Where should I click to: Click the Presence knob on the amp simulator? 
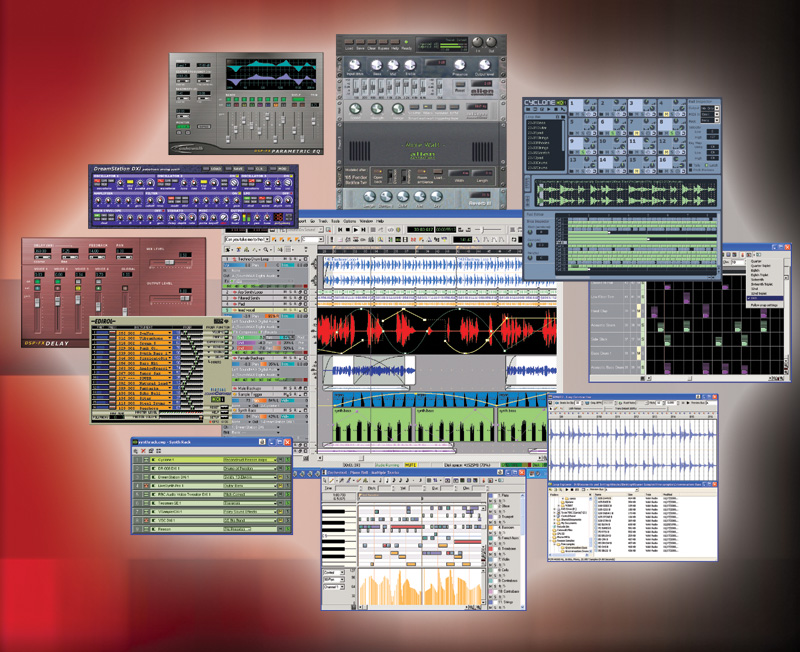pyautogui.click(x=460, y=65)
